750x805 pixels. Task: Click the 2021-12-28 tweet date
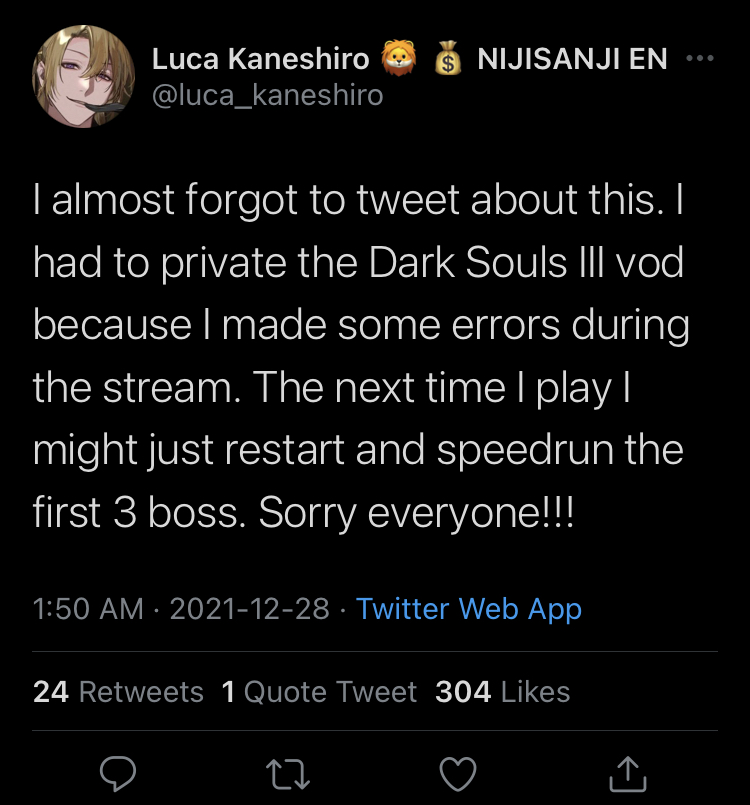(249, 608)
